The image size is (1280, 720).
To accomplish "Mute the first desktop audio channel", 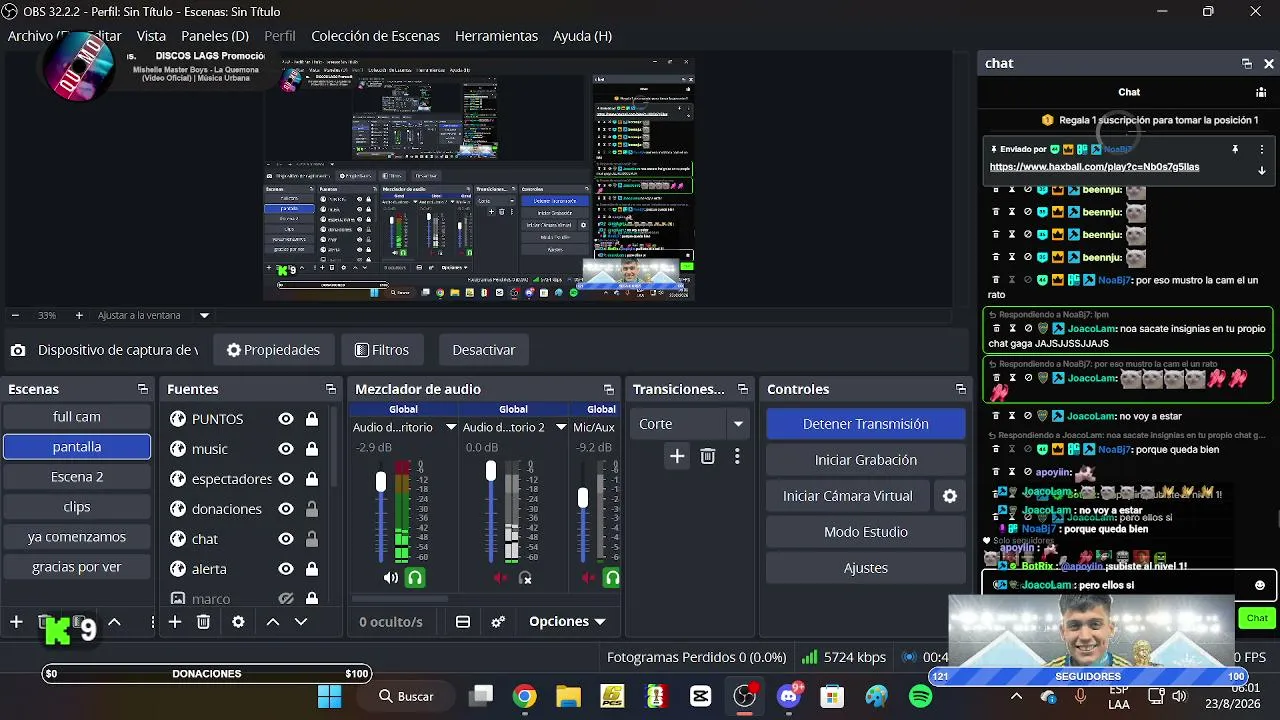I will click(391, 578).
